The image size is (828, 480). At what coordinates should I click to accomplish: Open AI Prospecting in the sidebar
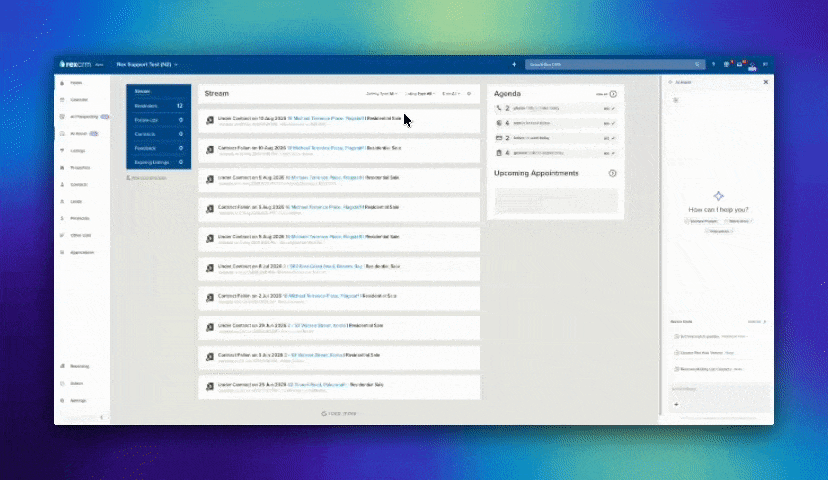(84, 117)
